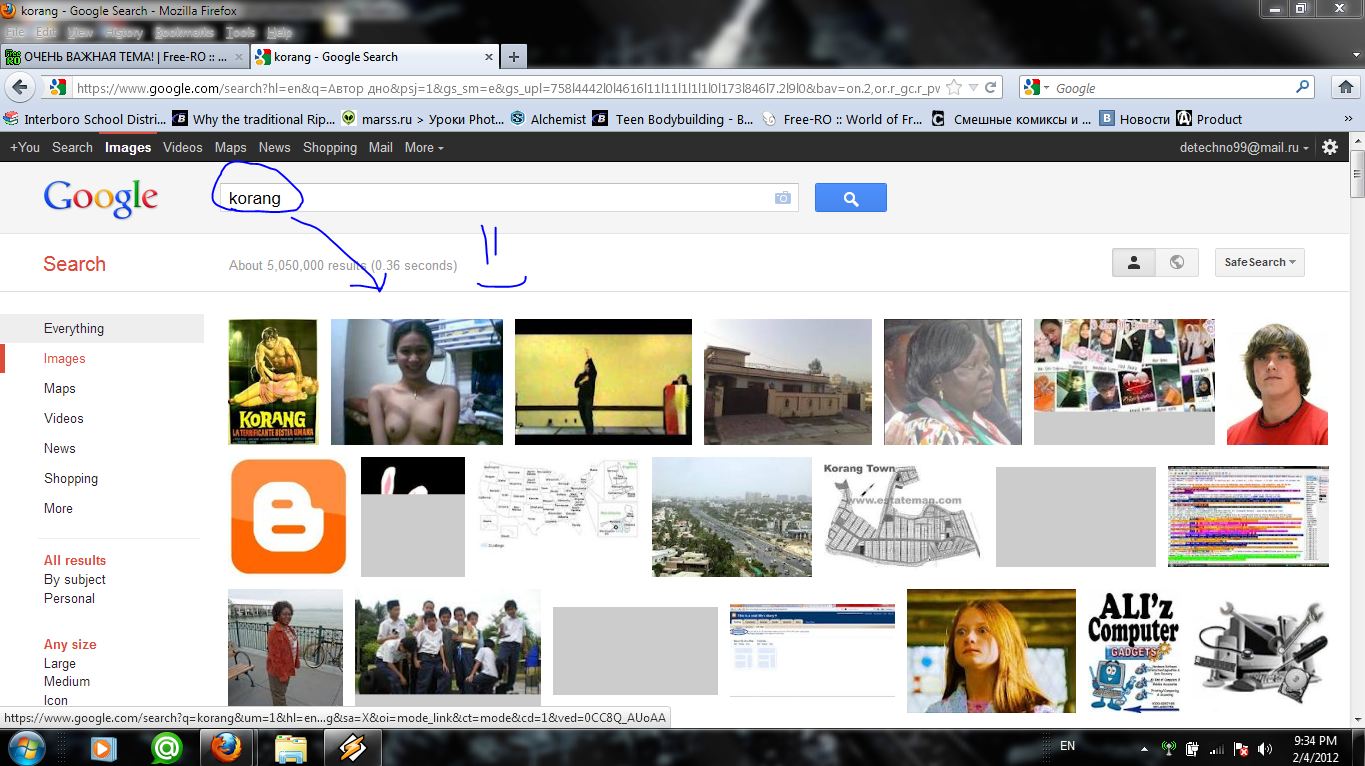Select search engine Google icon dropdown
1365x766 pixels.
tap(1037, 88)
